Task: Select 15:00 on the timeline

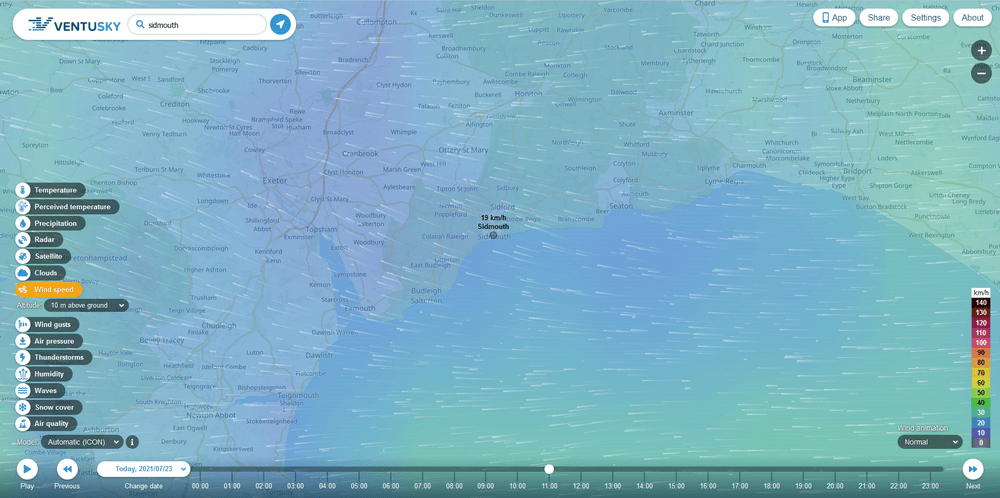Action: (676, 486)
